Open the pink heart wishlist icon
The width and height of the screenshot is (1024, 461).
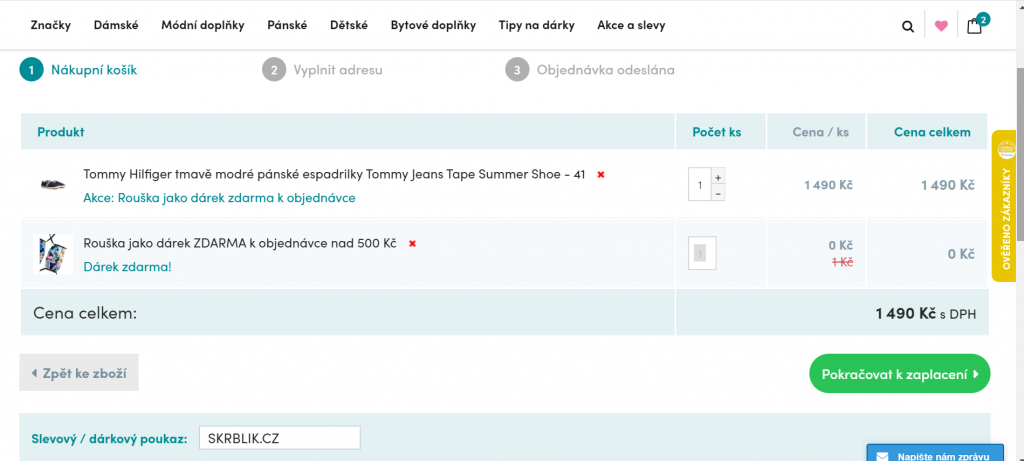click(x=941, y=26)
